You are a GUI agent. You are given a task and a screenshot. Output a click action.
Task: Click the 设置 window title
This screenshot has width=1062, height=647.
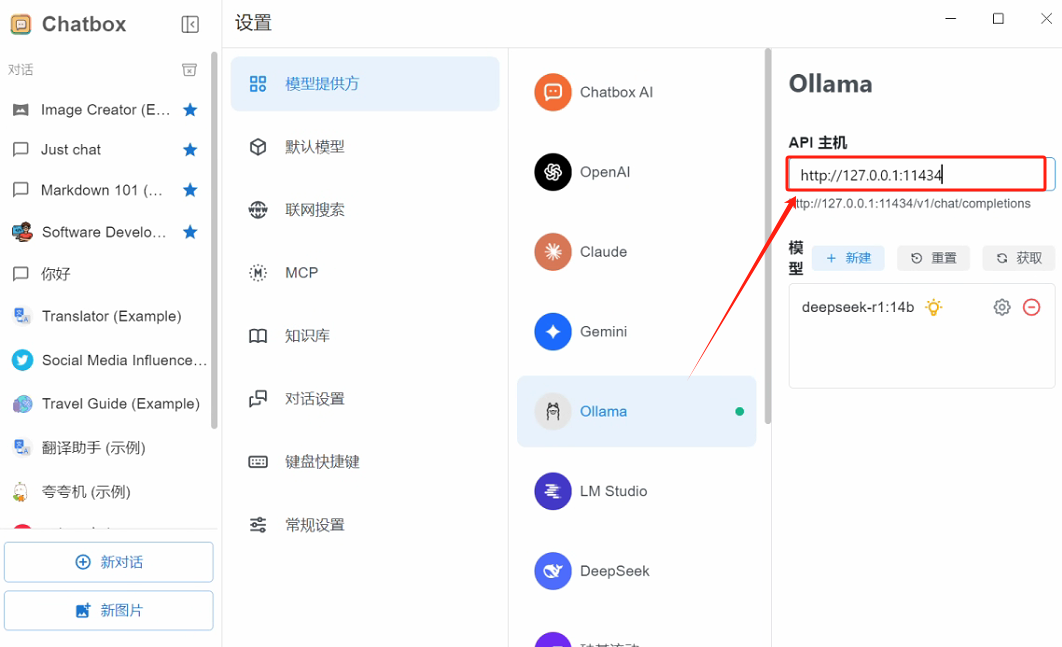(253, 23)
